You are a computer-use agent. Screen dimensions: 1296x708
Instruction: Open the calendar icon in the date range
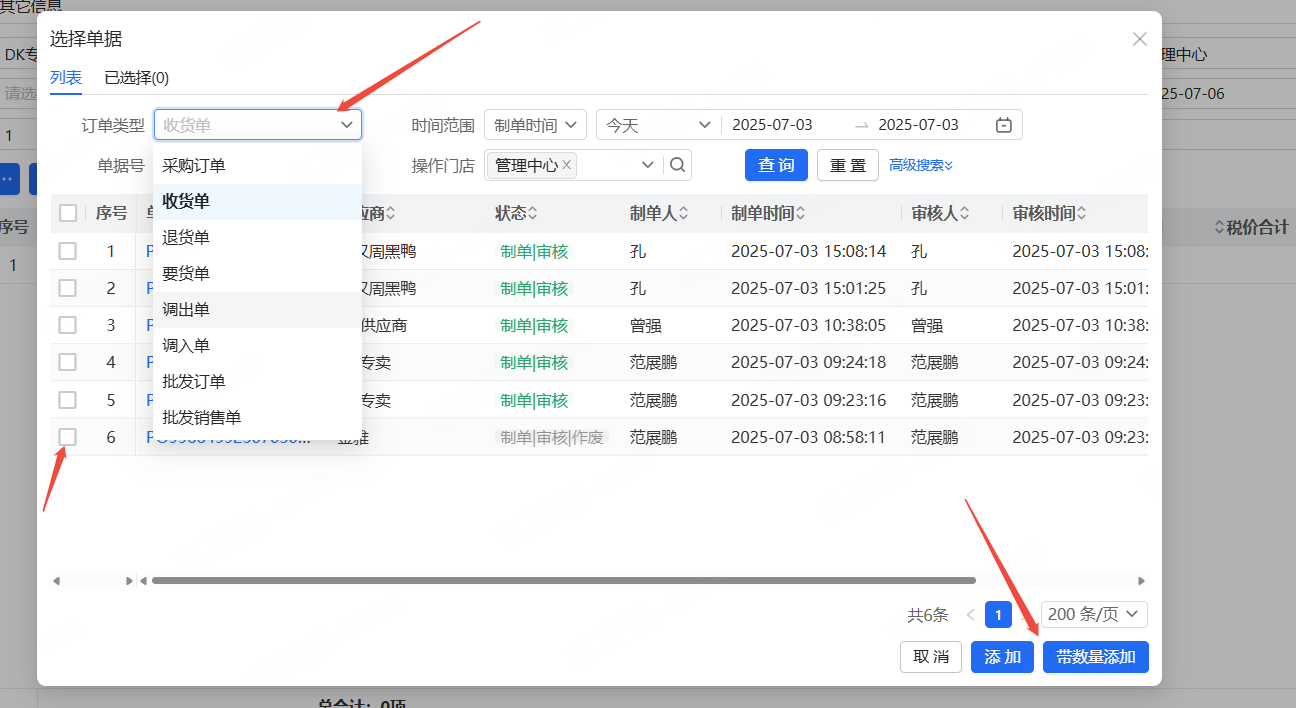[1004, 125]
